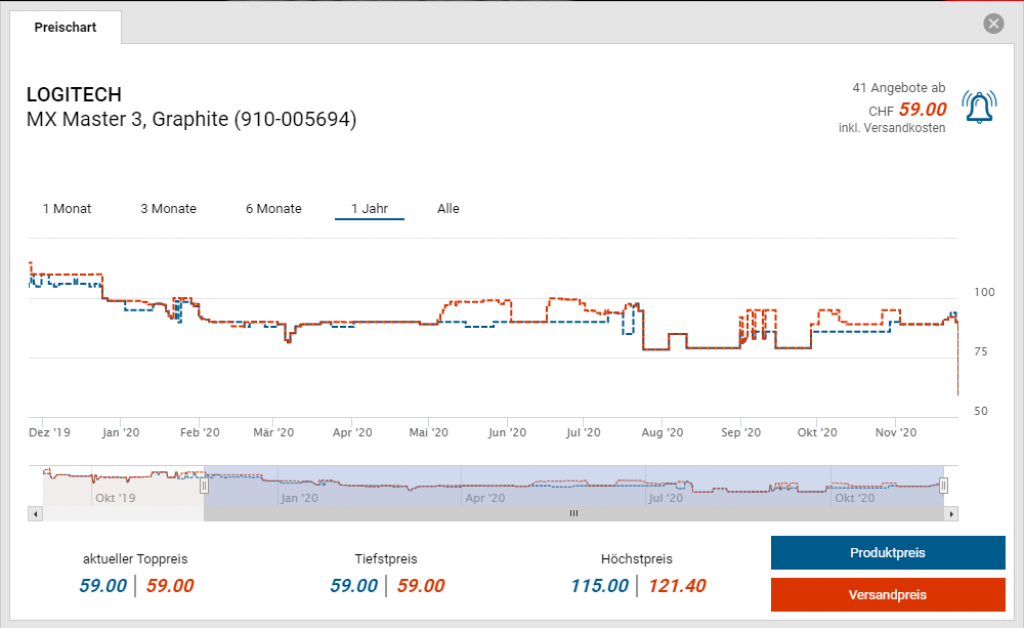Click the horizontal scrollbar thumb grip
The image size is (1024, 628).
click(x=574, y=514)
